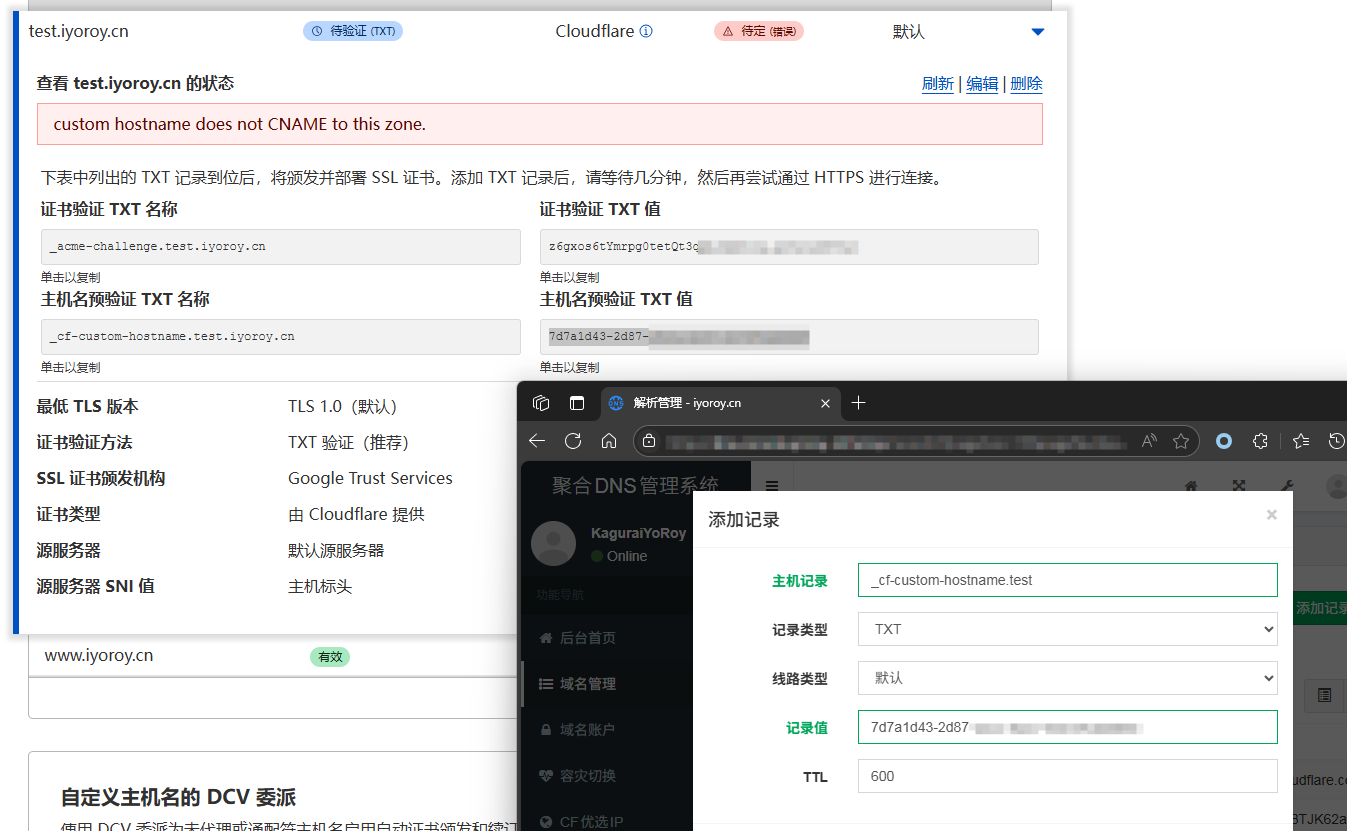Viewport: 1347px width, 831px height.
Task: Click the lock icon in address bar
Action: 649,441
